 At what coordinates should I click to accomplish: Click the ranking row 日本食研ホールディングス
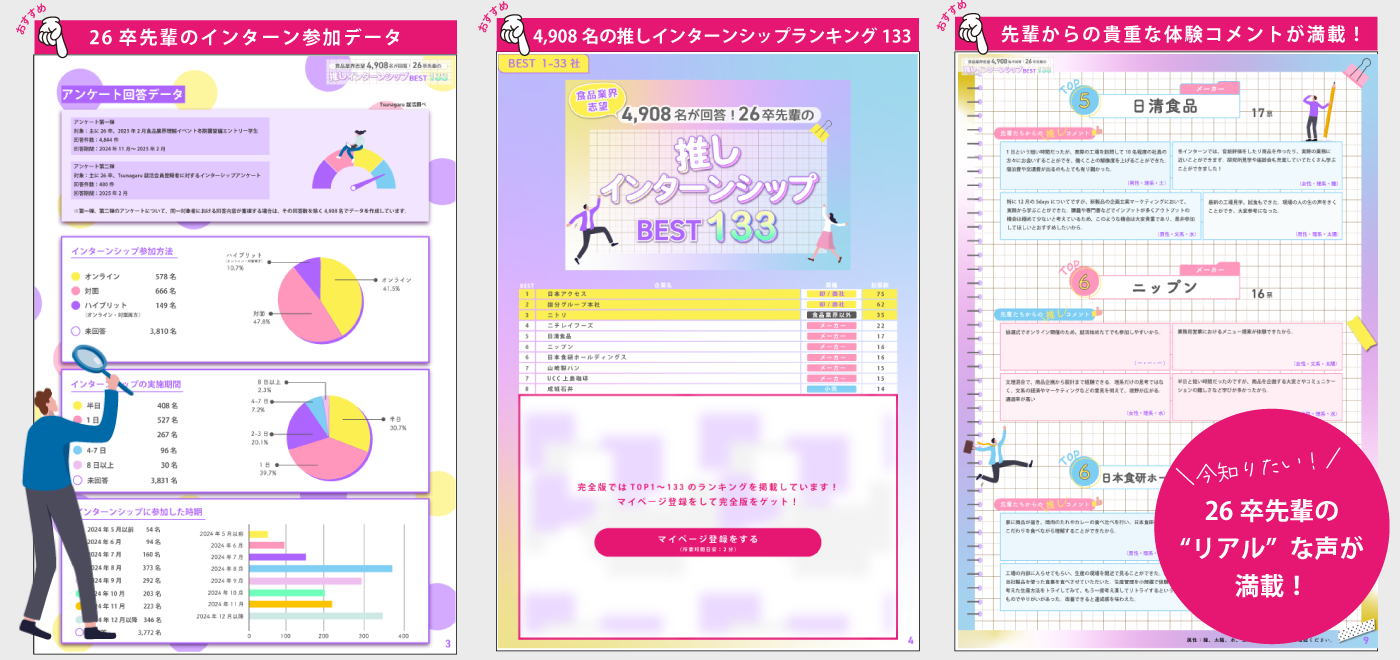click(x=708, y=357)
